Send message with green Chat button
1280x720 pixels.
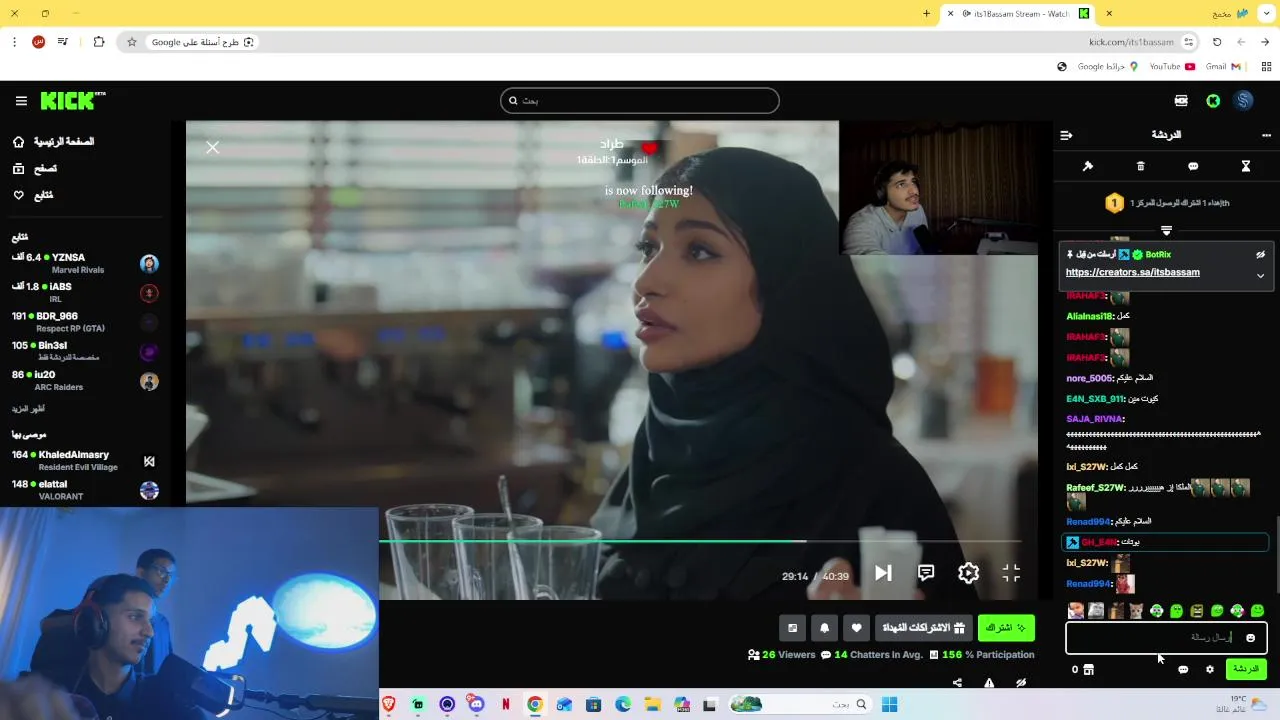[1246, 669]
